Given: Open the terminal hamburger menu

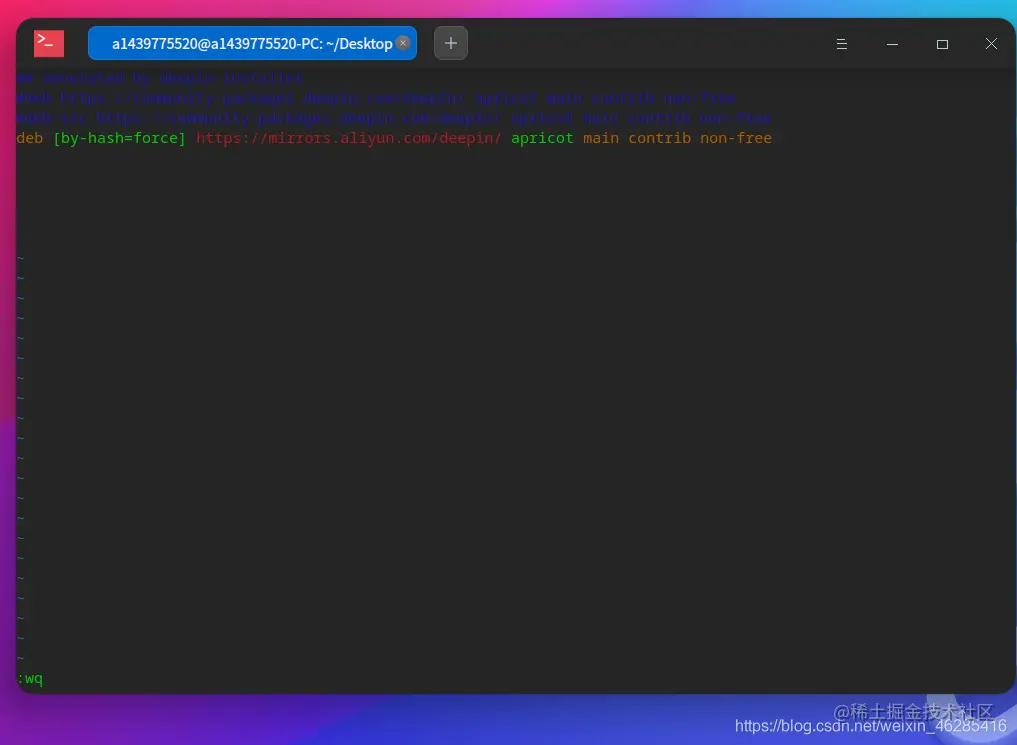Looking at the screenshot, I should coord(842,44).
